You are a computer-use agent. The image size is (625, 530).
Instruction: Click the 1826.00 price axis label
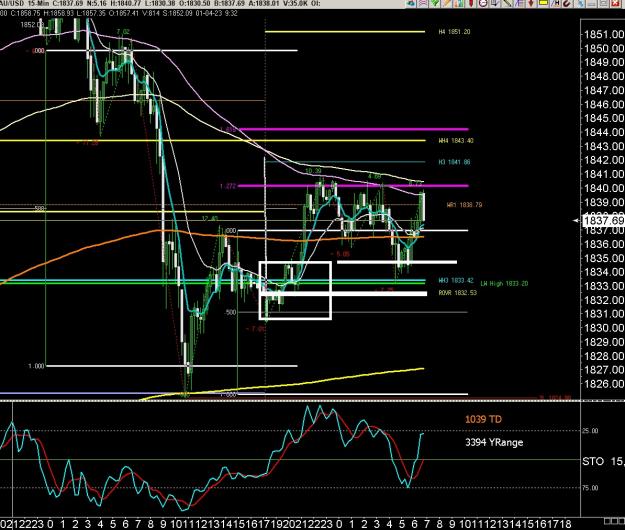[x=604, y=384]
